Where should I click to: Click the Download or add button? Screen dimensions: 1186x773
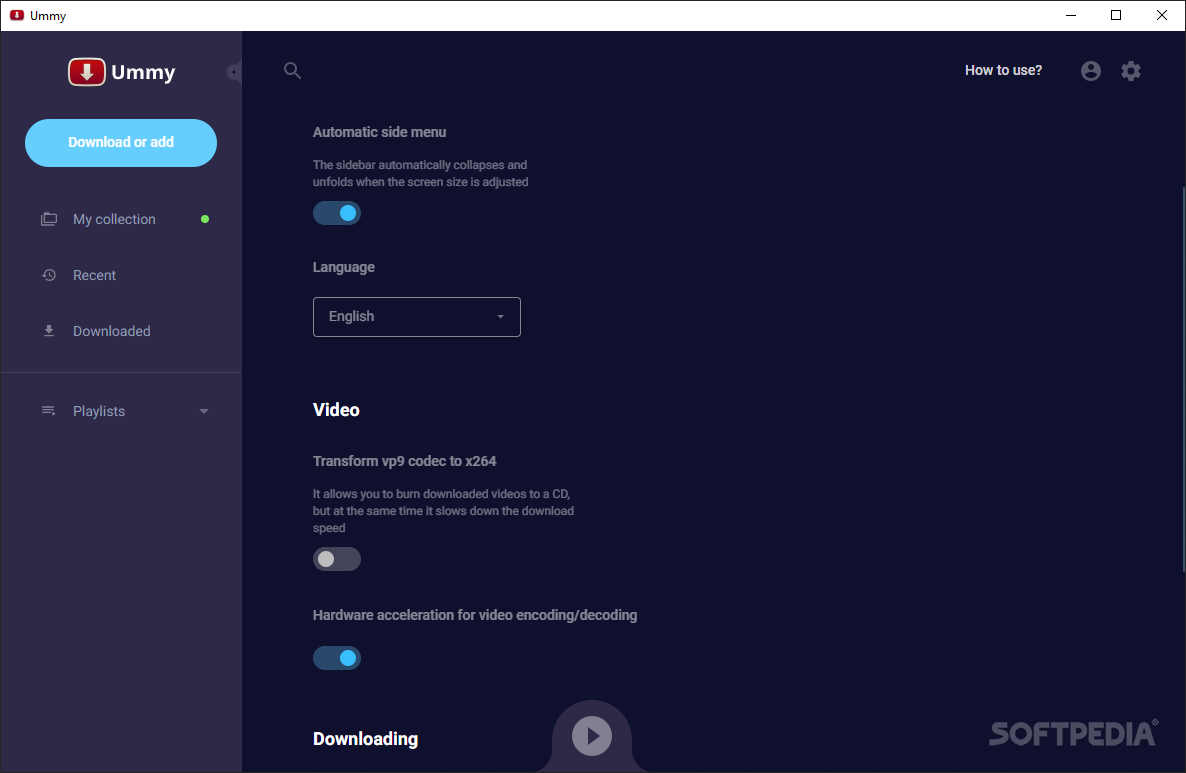point(121,143)
